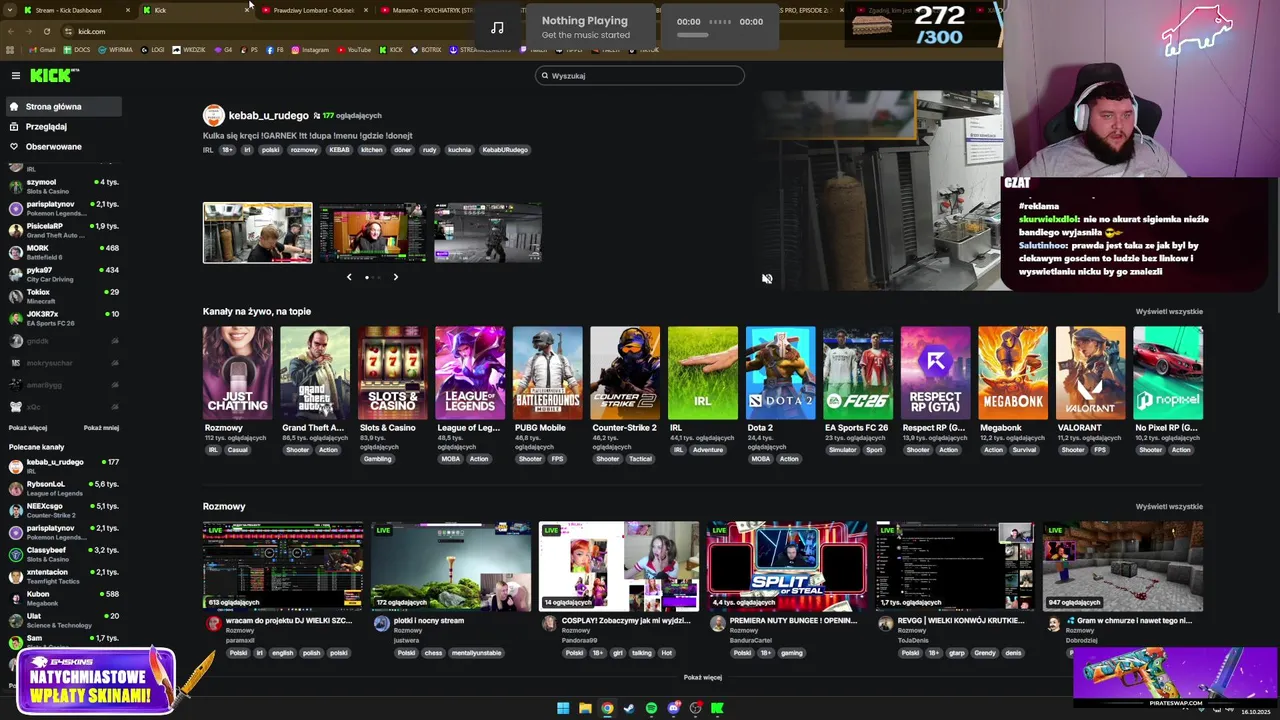Open Spotify from the taskbar

click(x=651, y=708)
